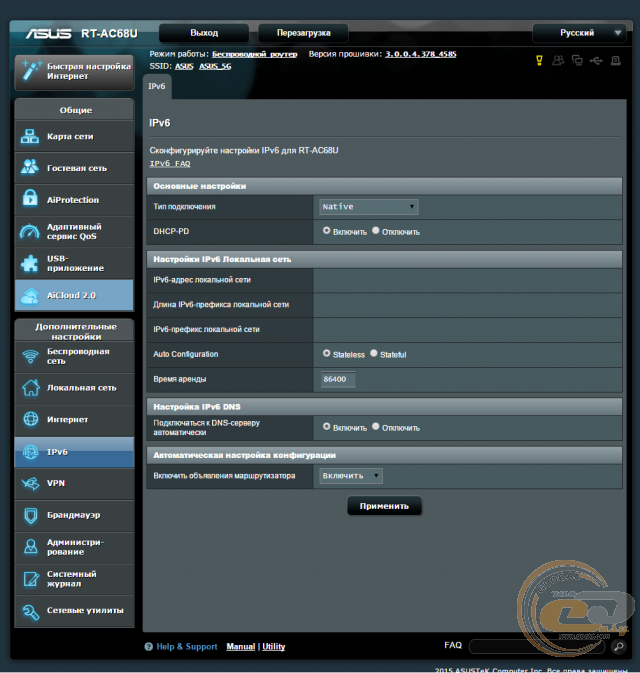Click the Help & Support text link
The image size is (640, 673).
(187, 646)
